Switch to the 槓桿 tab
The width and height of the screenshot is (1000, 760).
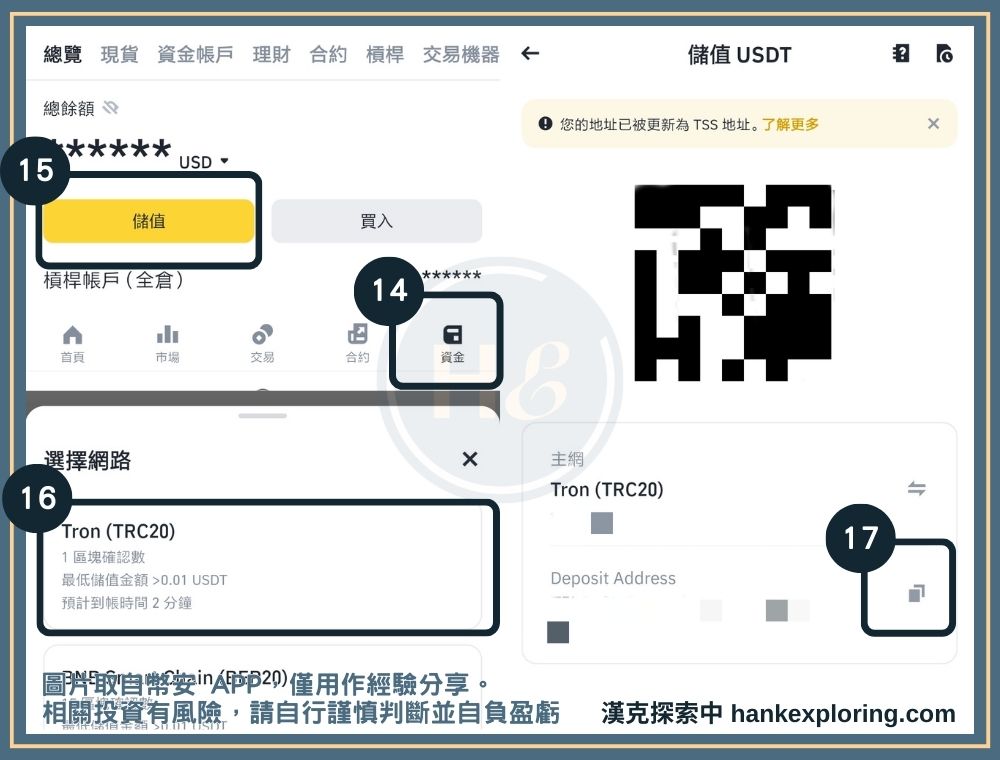385,55
